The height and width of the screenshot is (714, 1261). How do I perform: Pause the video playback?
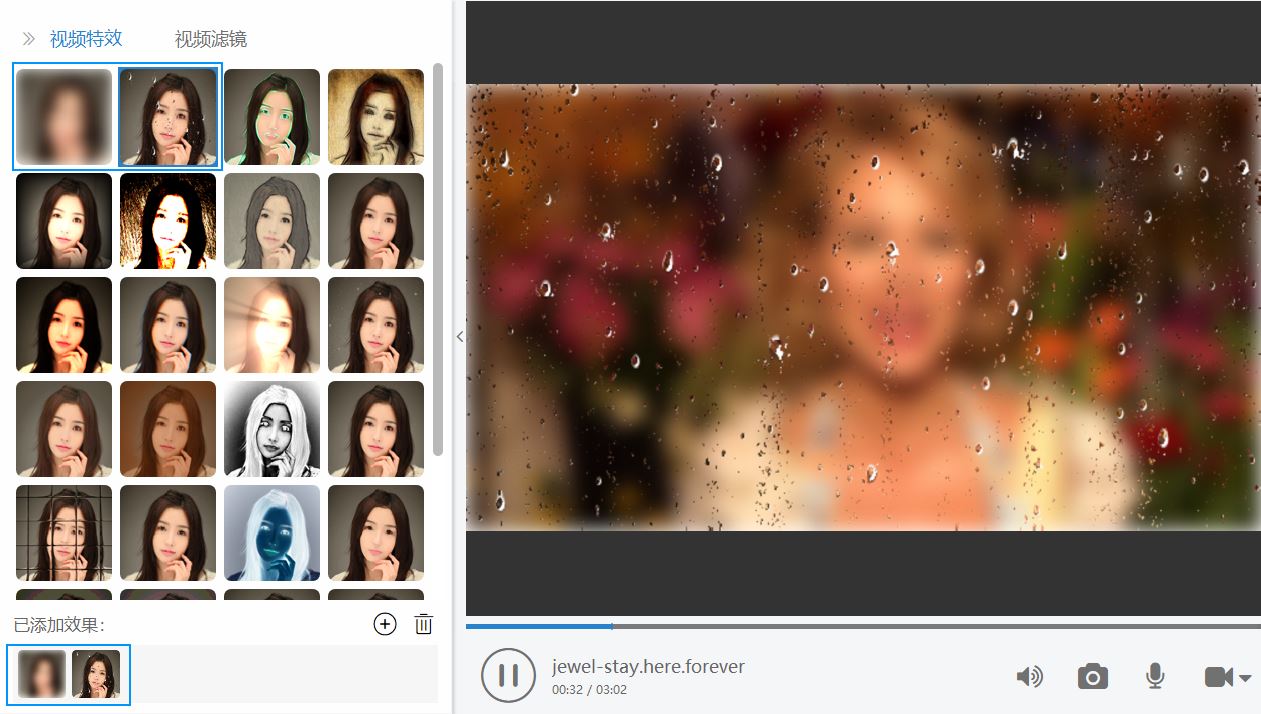(x=508, y=675)
